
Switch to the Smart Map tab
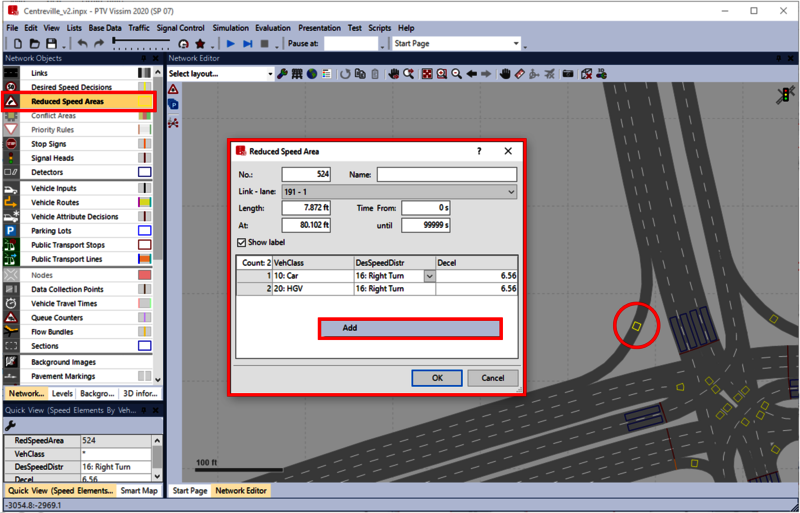(138, 491)
